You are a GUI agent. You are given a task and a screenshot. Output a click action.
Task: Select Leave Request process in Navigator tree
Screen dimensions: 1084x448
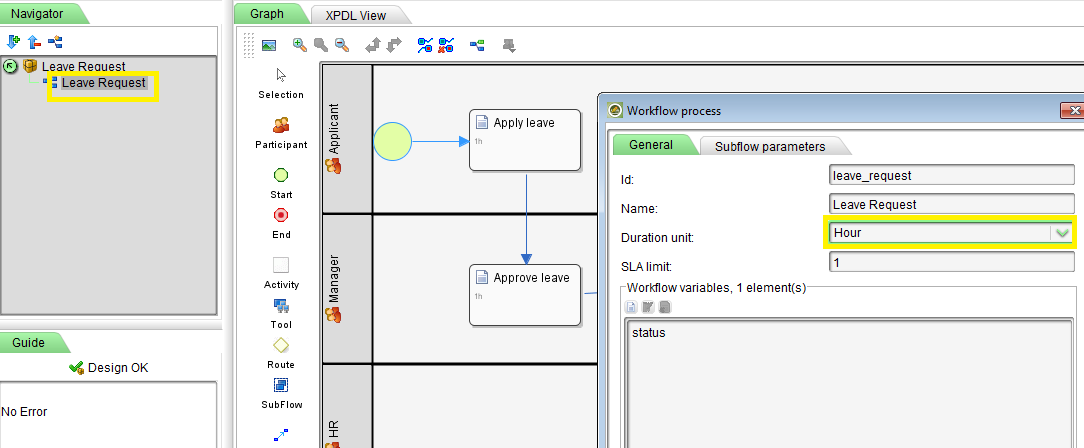pyautogui.click(x=103, y=83)
